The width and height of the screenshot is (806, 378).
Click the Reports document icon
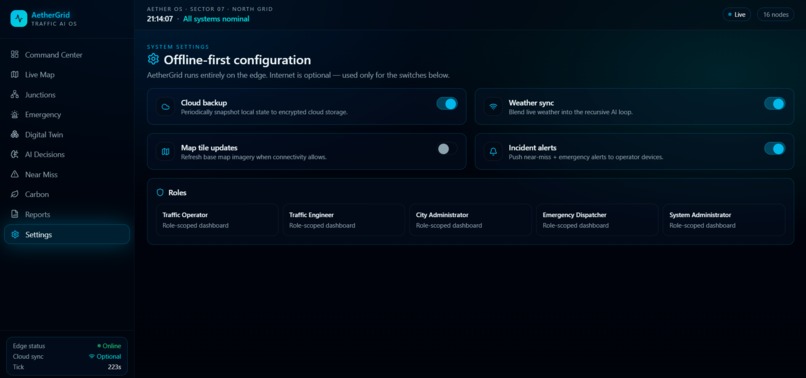tap(15, 214)
